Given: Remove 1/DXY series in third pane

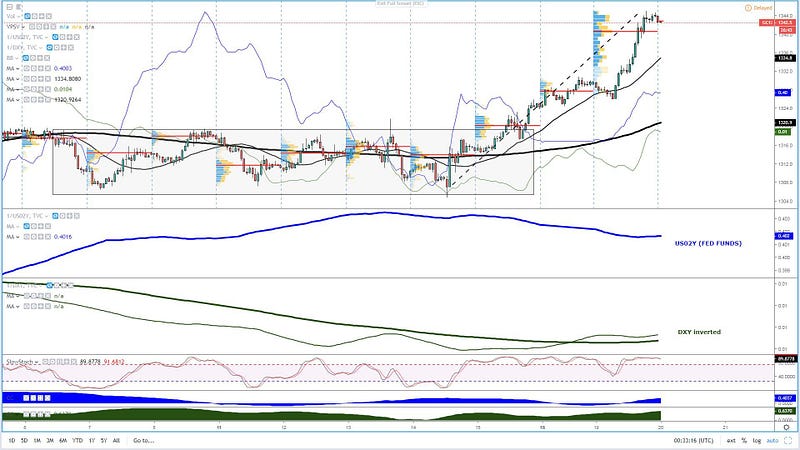Looking at the screenshot, I should 71,285.
